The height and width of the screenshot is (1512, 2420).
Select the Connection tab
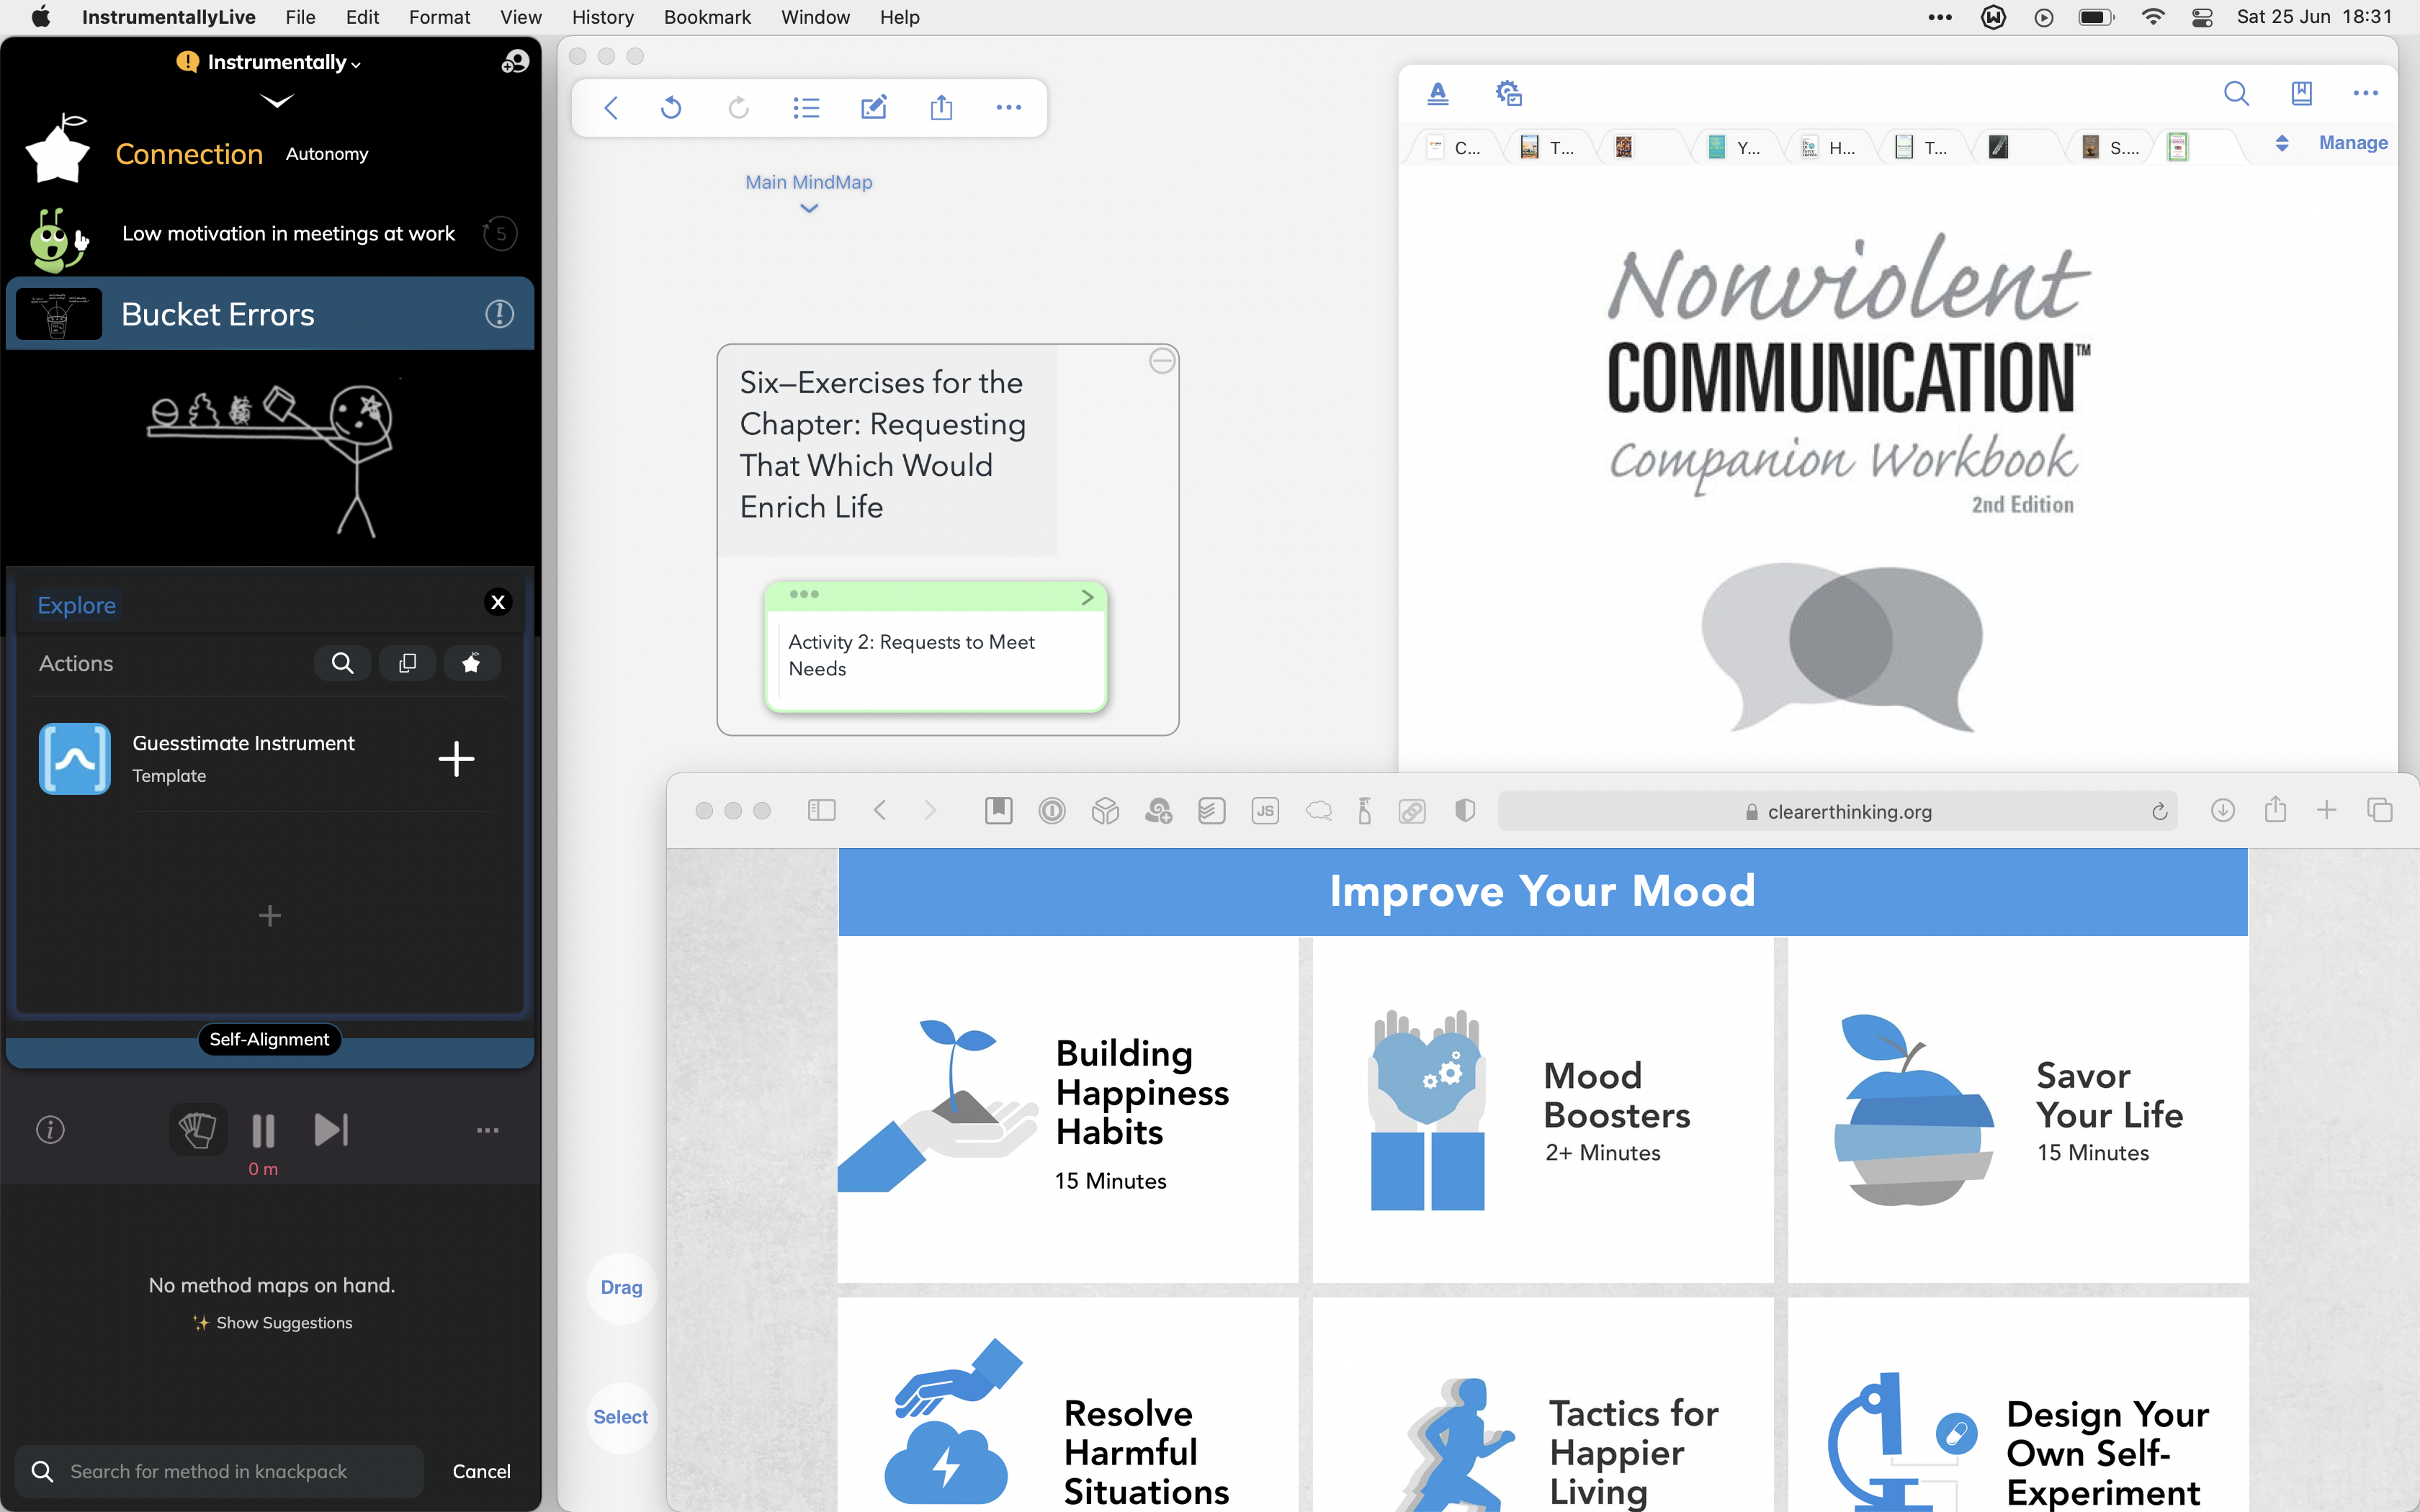(189, 154)
